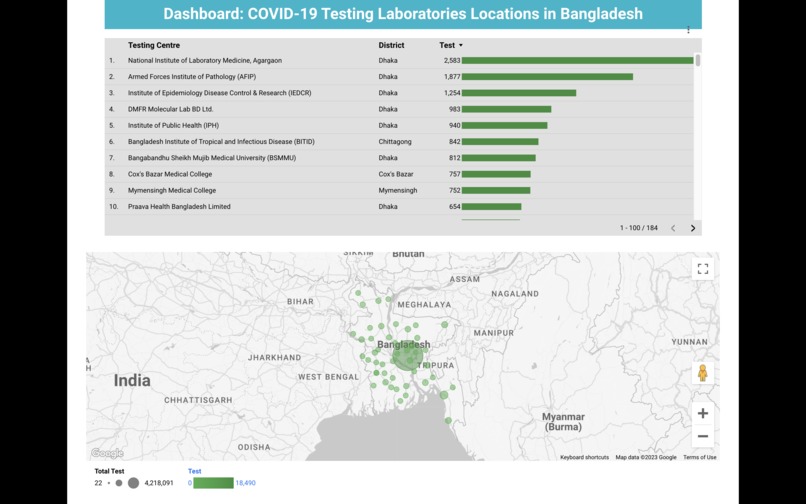Click the 18,490 legend maximum value

pyautogui.click(x=245, y=483)
